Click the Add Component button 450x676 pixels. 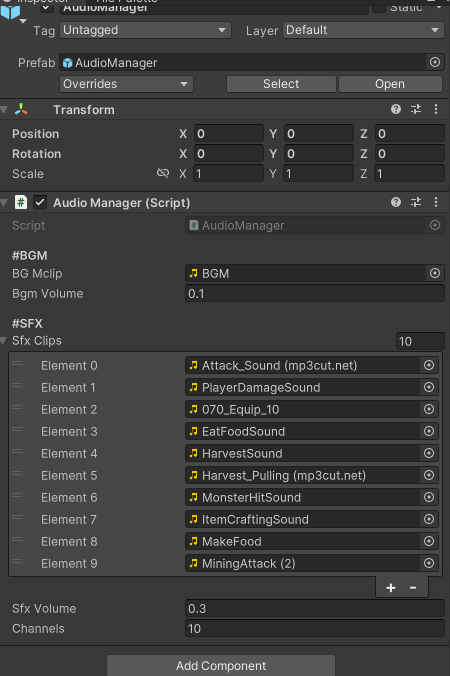(221, 666)
